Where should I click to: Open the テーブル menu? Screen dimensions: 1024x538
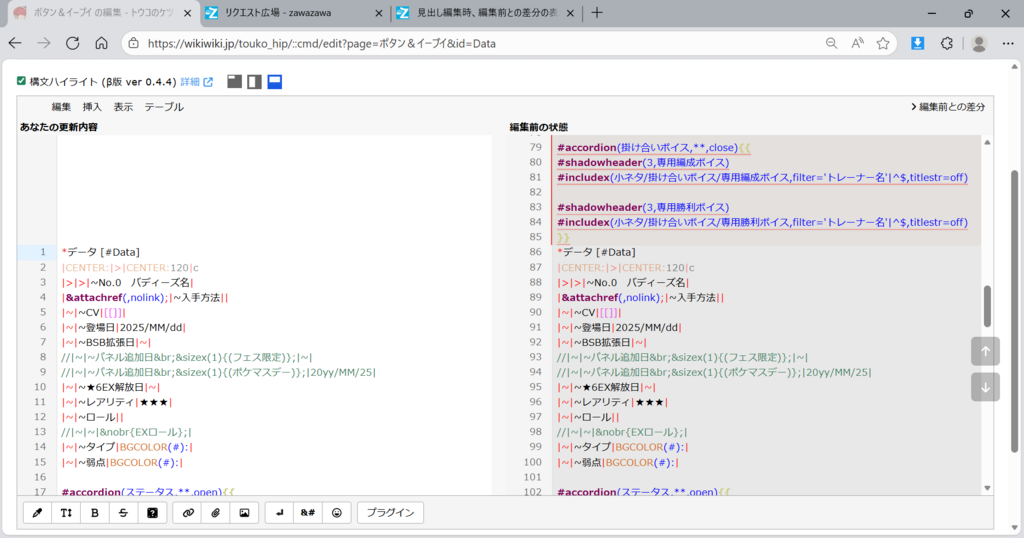click(x=164, y=107)
